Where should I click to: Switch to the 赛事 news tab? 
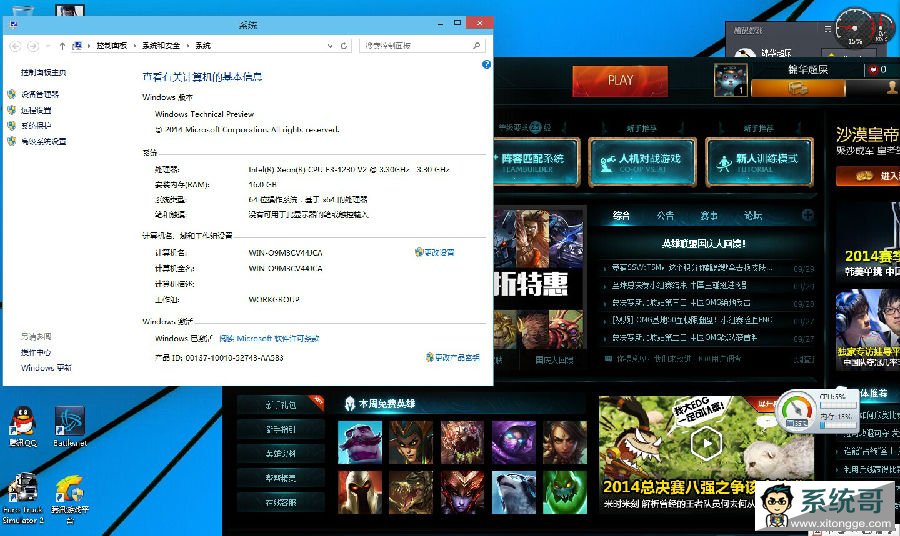point(709,216)
